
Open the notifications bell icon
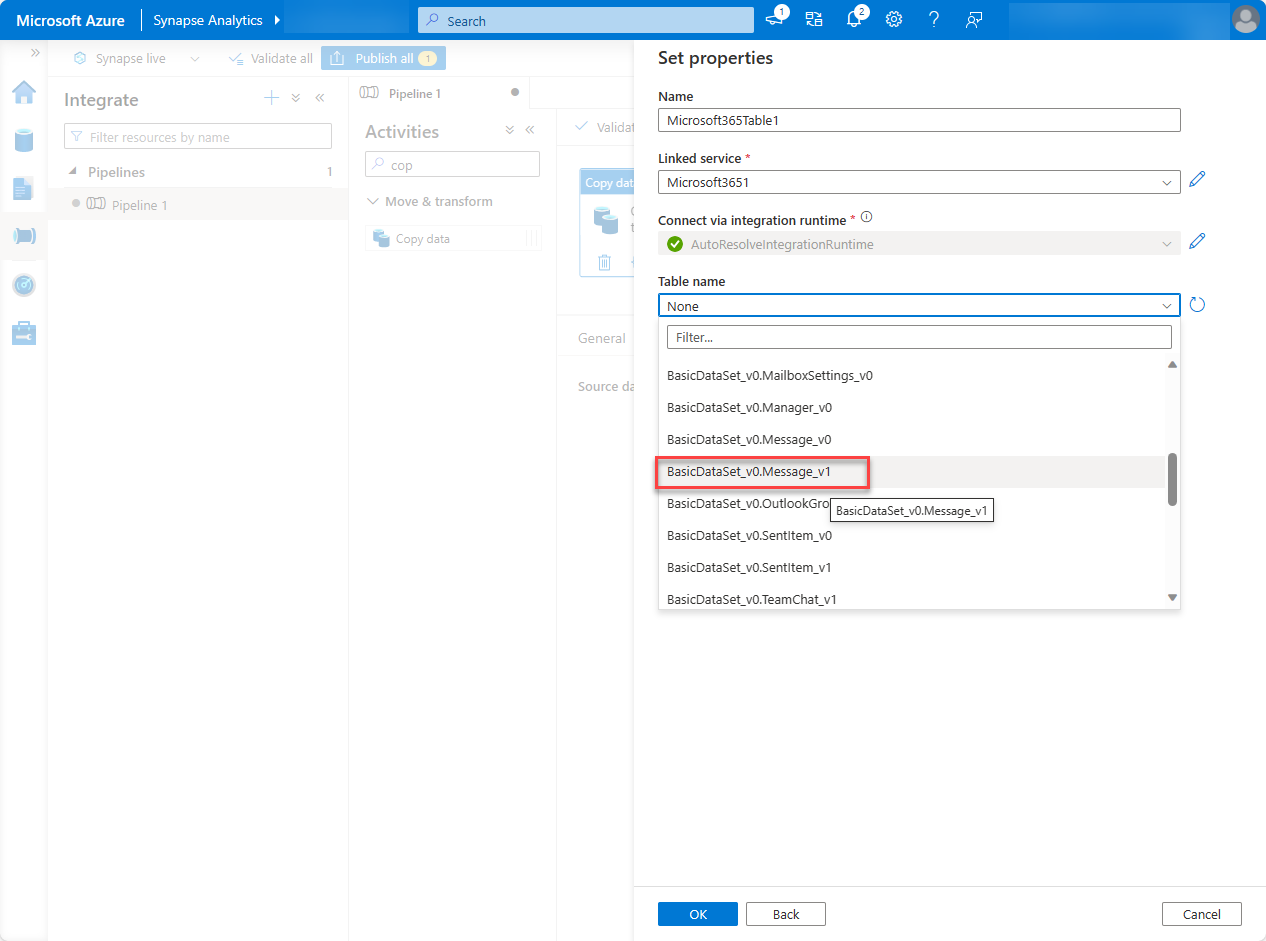coord(853,20)
